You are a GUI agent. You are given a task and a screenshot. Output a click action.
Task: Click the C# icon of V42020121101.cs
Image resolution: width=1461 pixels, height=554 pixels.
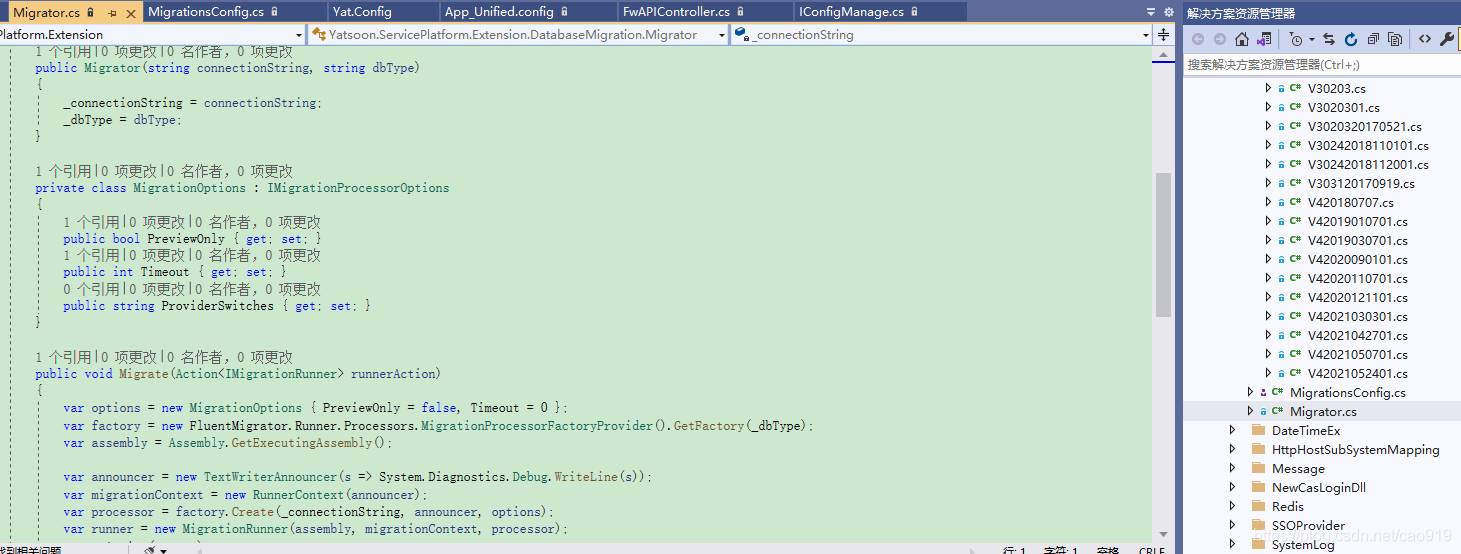(x=1296, y=297)
